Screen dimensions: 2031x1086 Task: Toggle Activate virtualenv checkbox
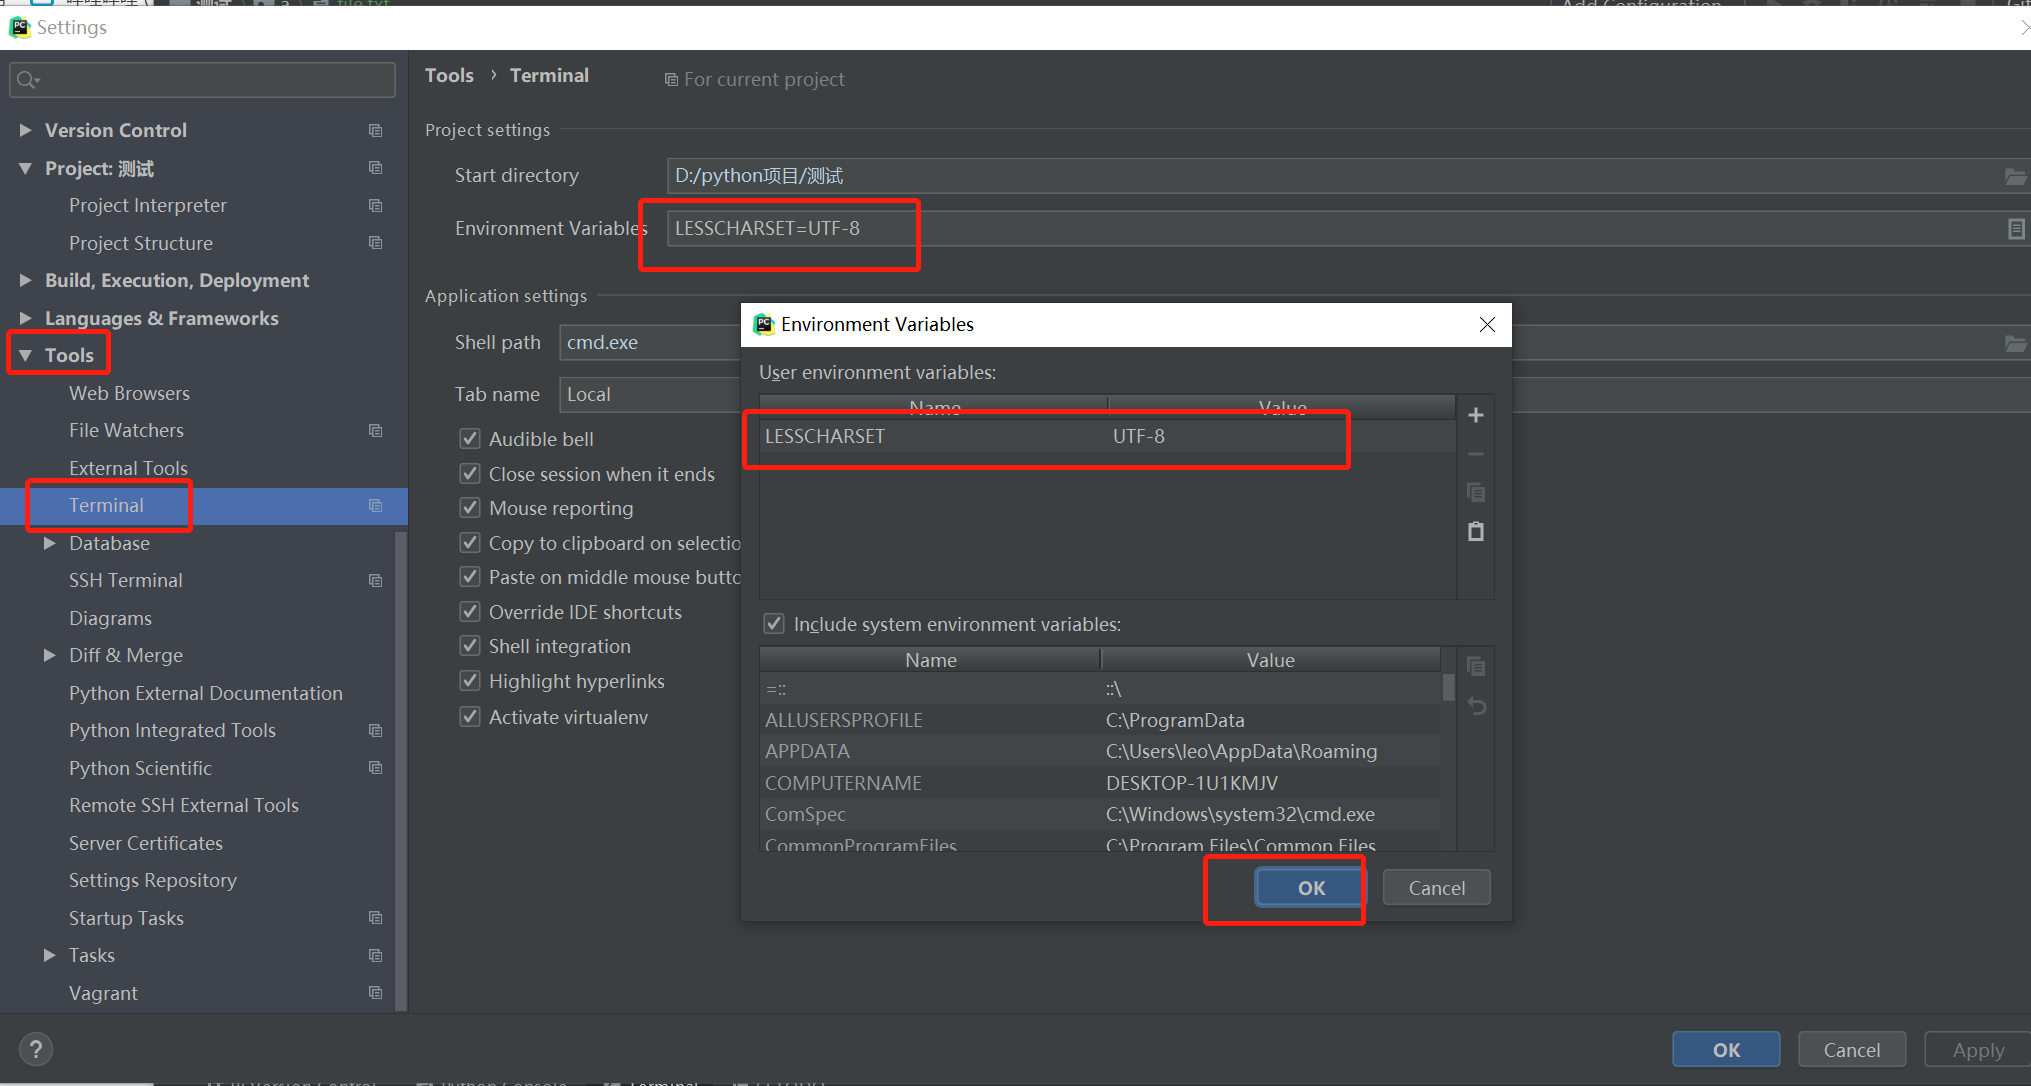(x=470, y=717)
